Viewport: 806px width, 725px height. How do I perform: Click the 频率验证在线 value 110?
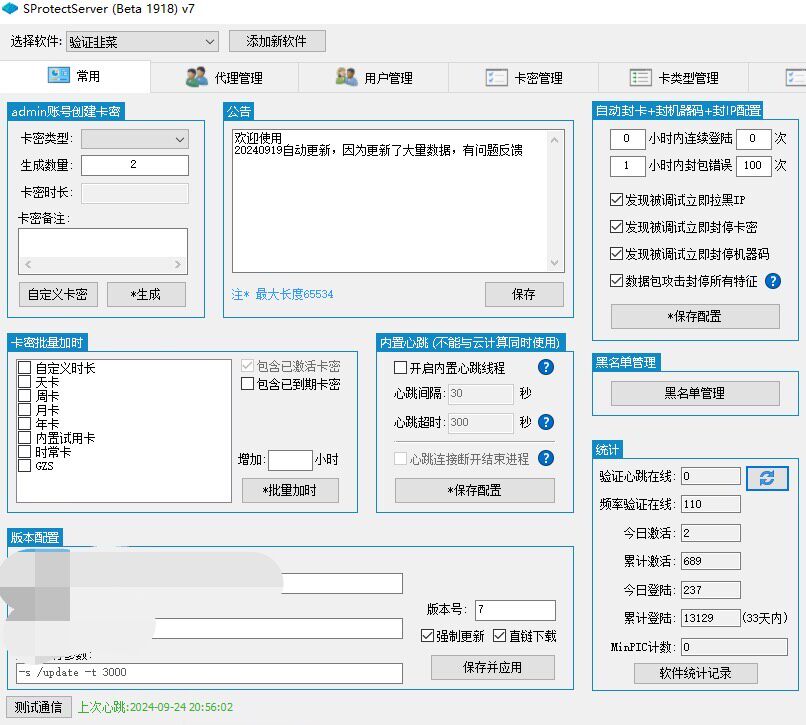point(710,504)
